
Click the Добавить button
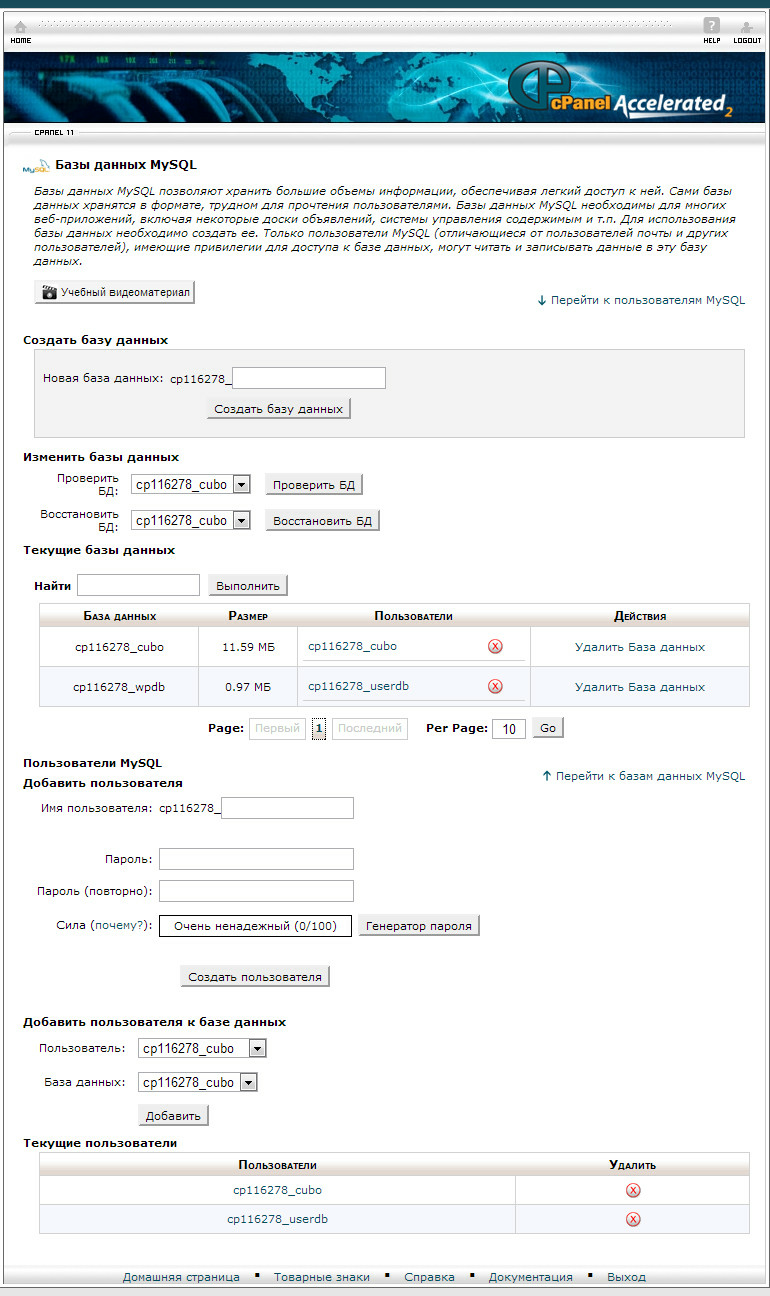pos(173,1115)
